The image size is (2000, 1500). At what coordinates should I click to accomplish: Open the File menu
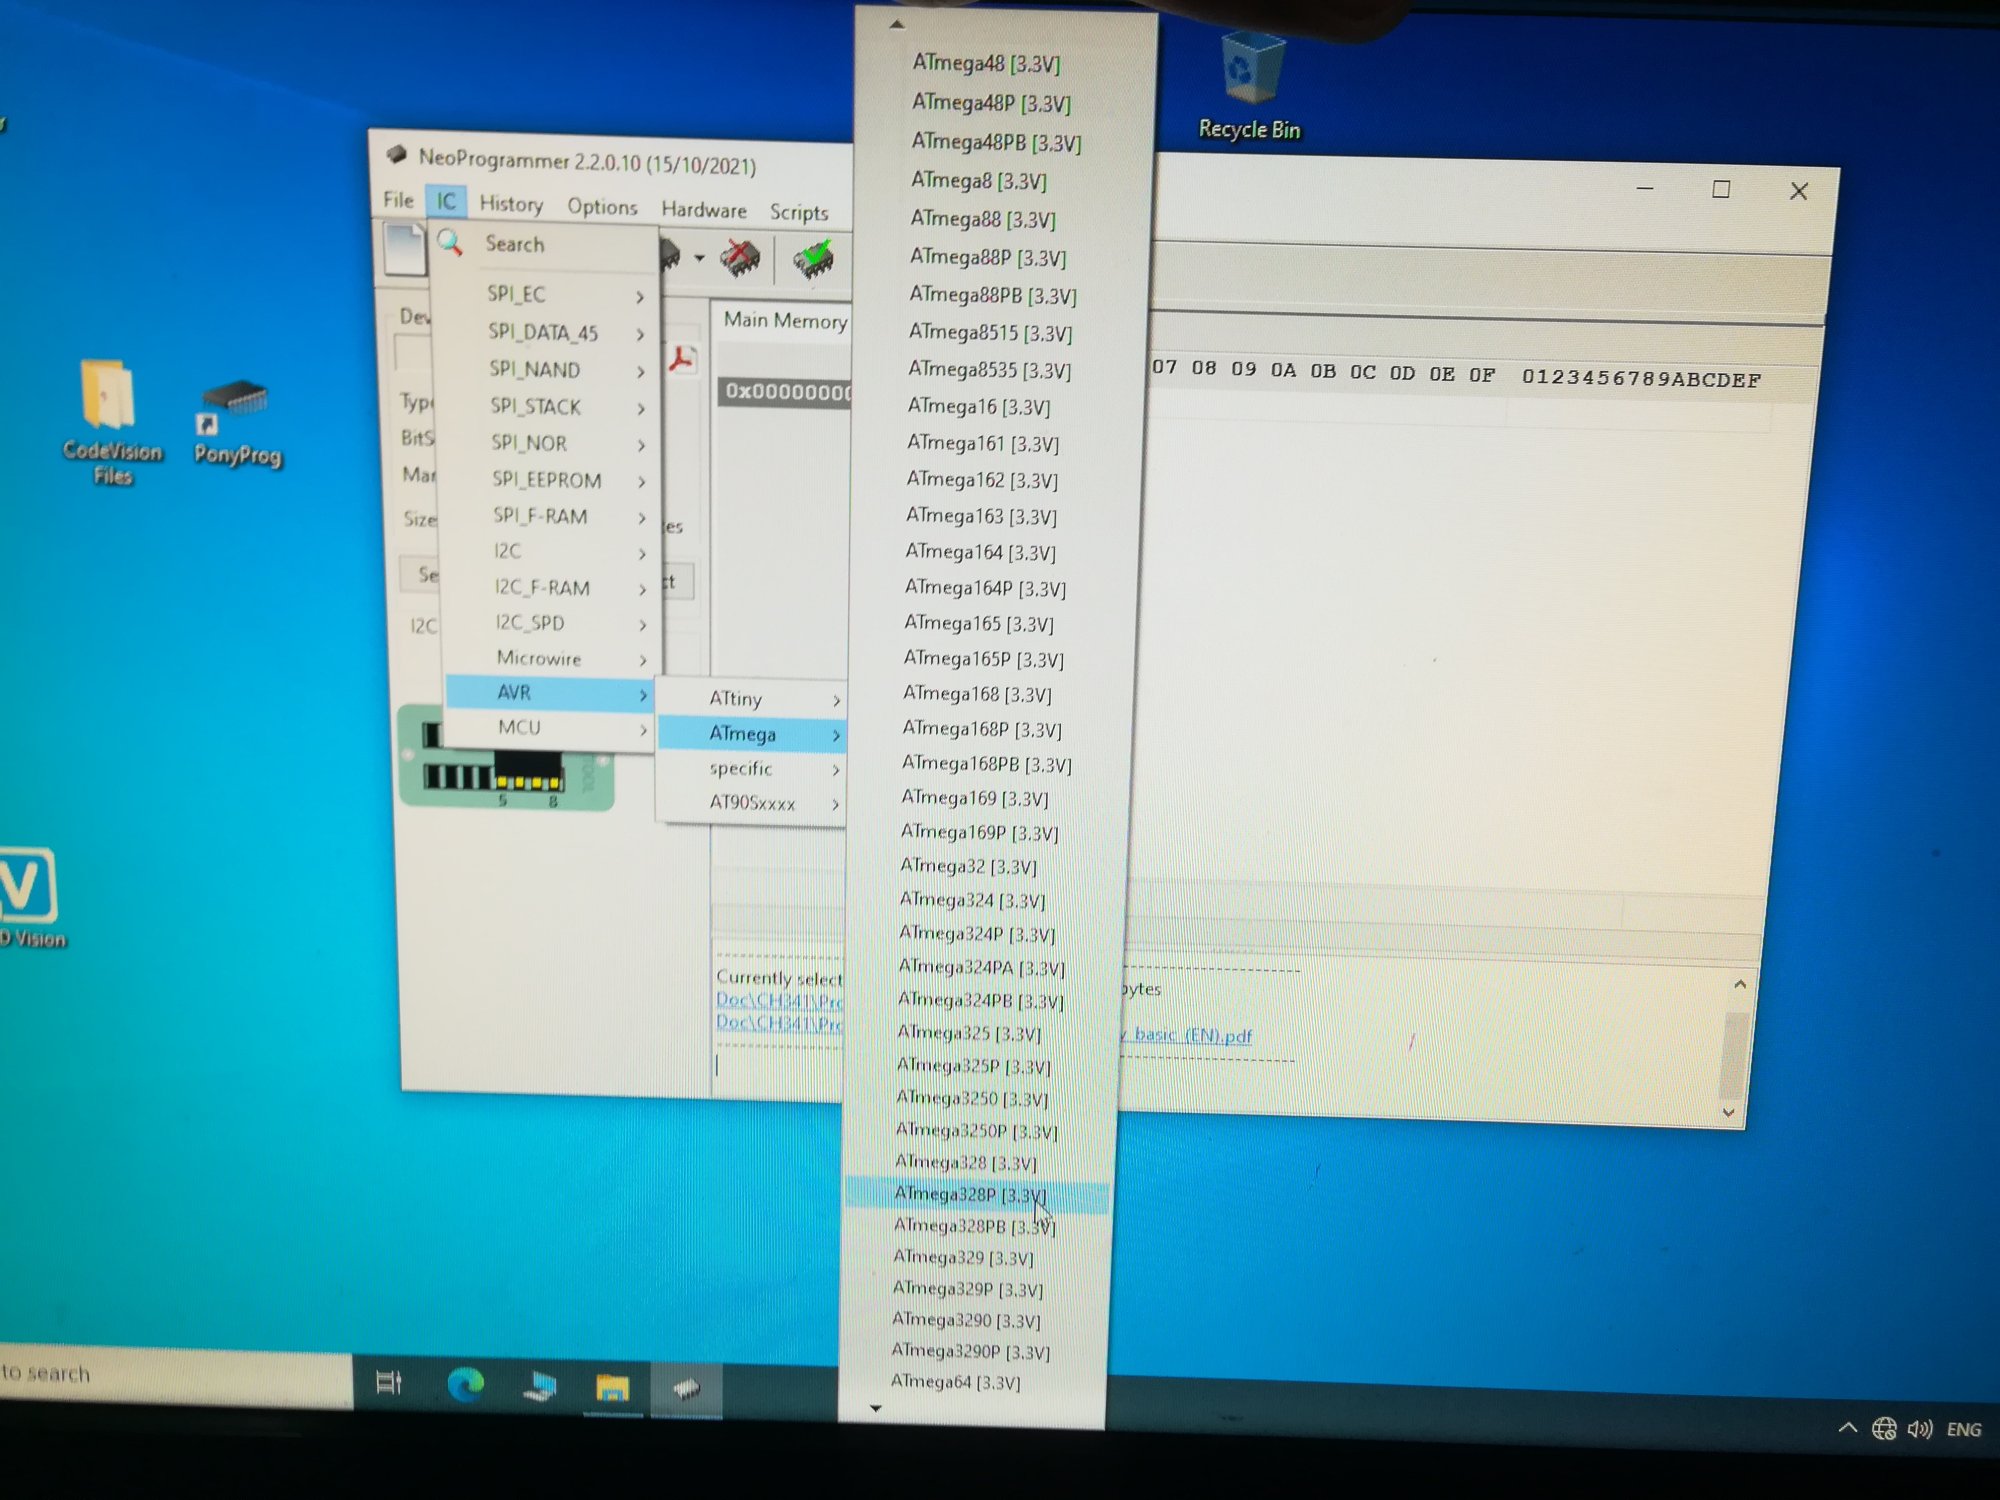pyautogui.click(x=398, y=199)
